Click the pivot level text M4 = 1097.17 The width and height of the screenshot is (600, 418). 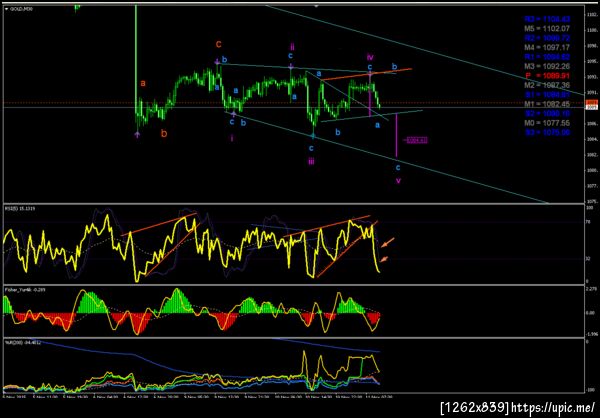548,47
